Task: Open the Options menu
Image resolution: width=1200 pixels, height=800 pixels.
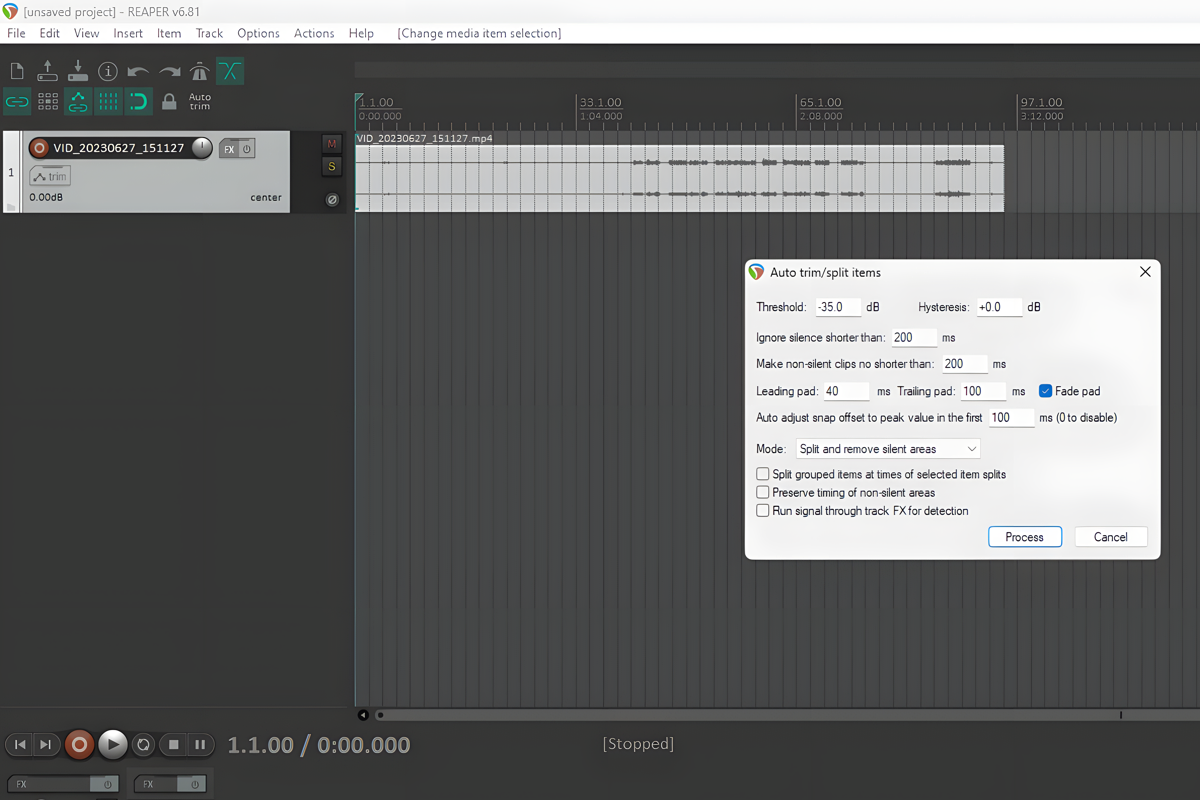Action: 258,33
